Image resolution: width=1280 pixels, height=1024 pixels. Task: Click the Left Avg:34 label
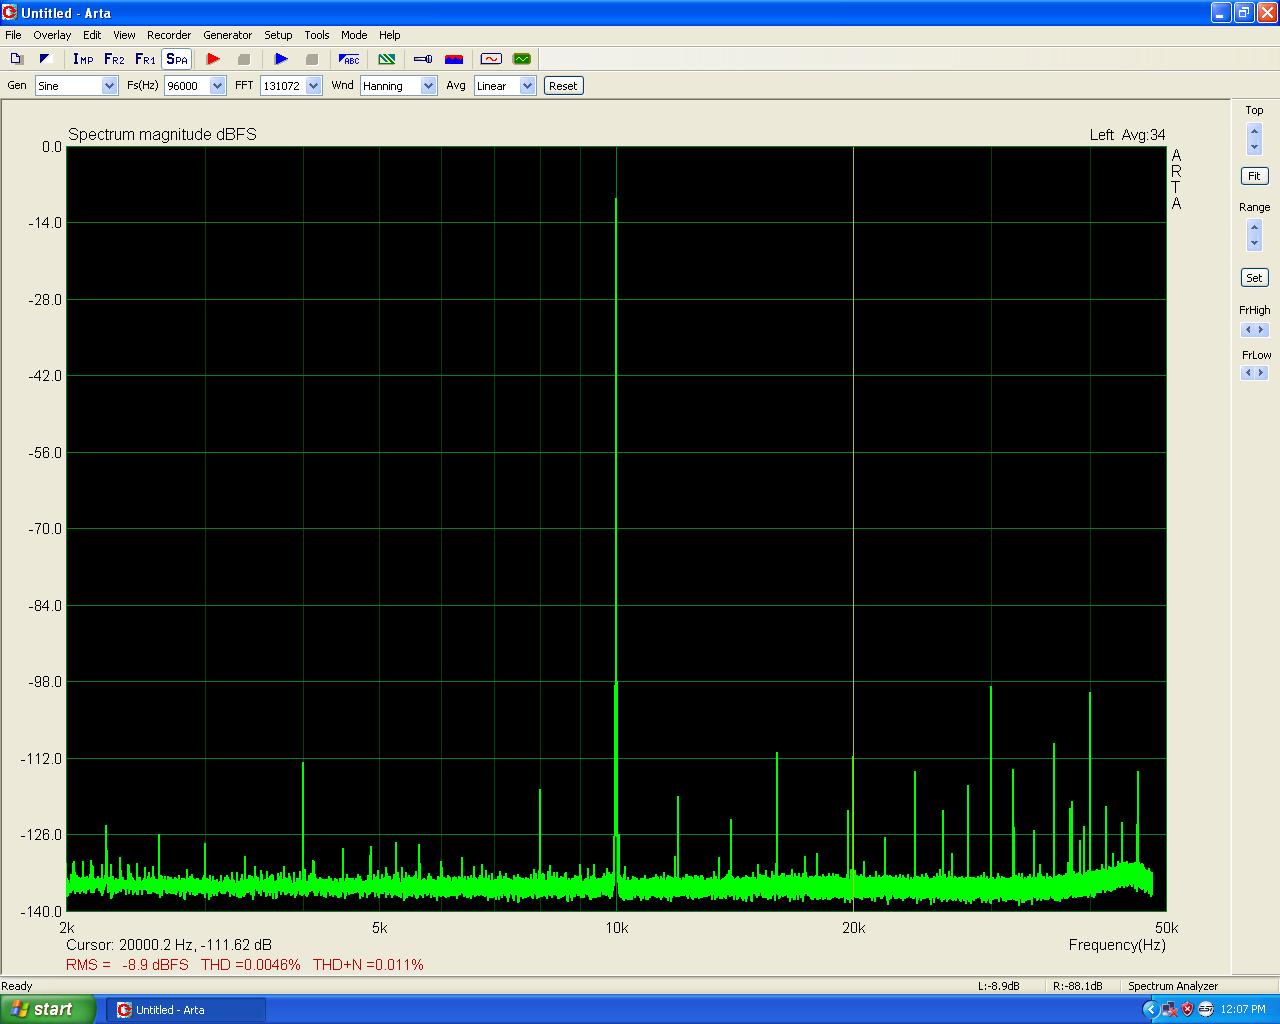click(1128, 135)
